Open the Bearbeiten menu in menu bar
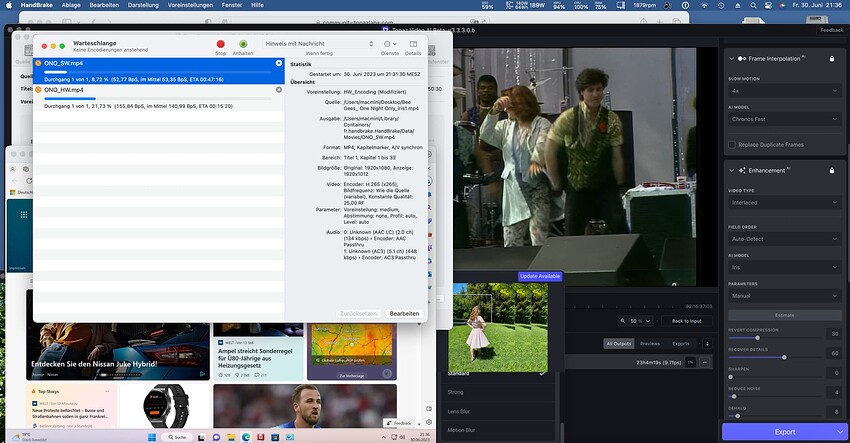The image size is (850, 443). click(x=104, y=5)
